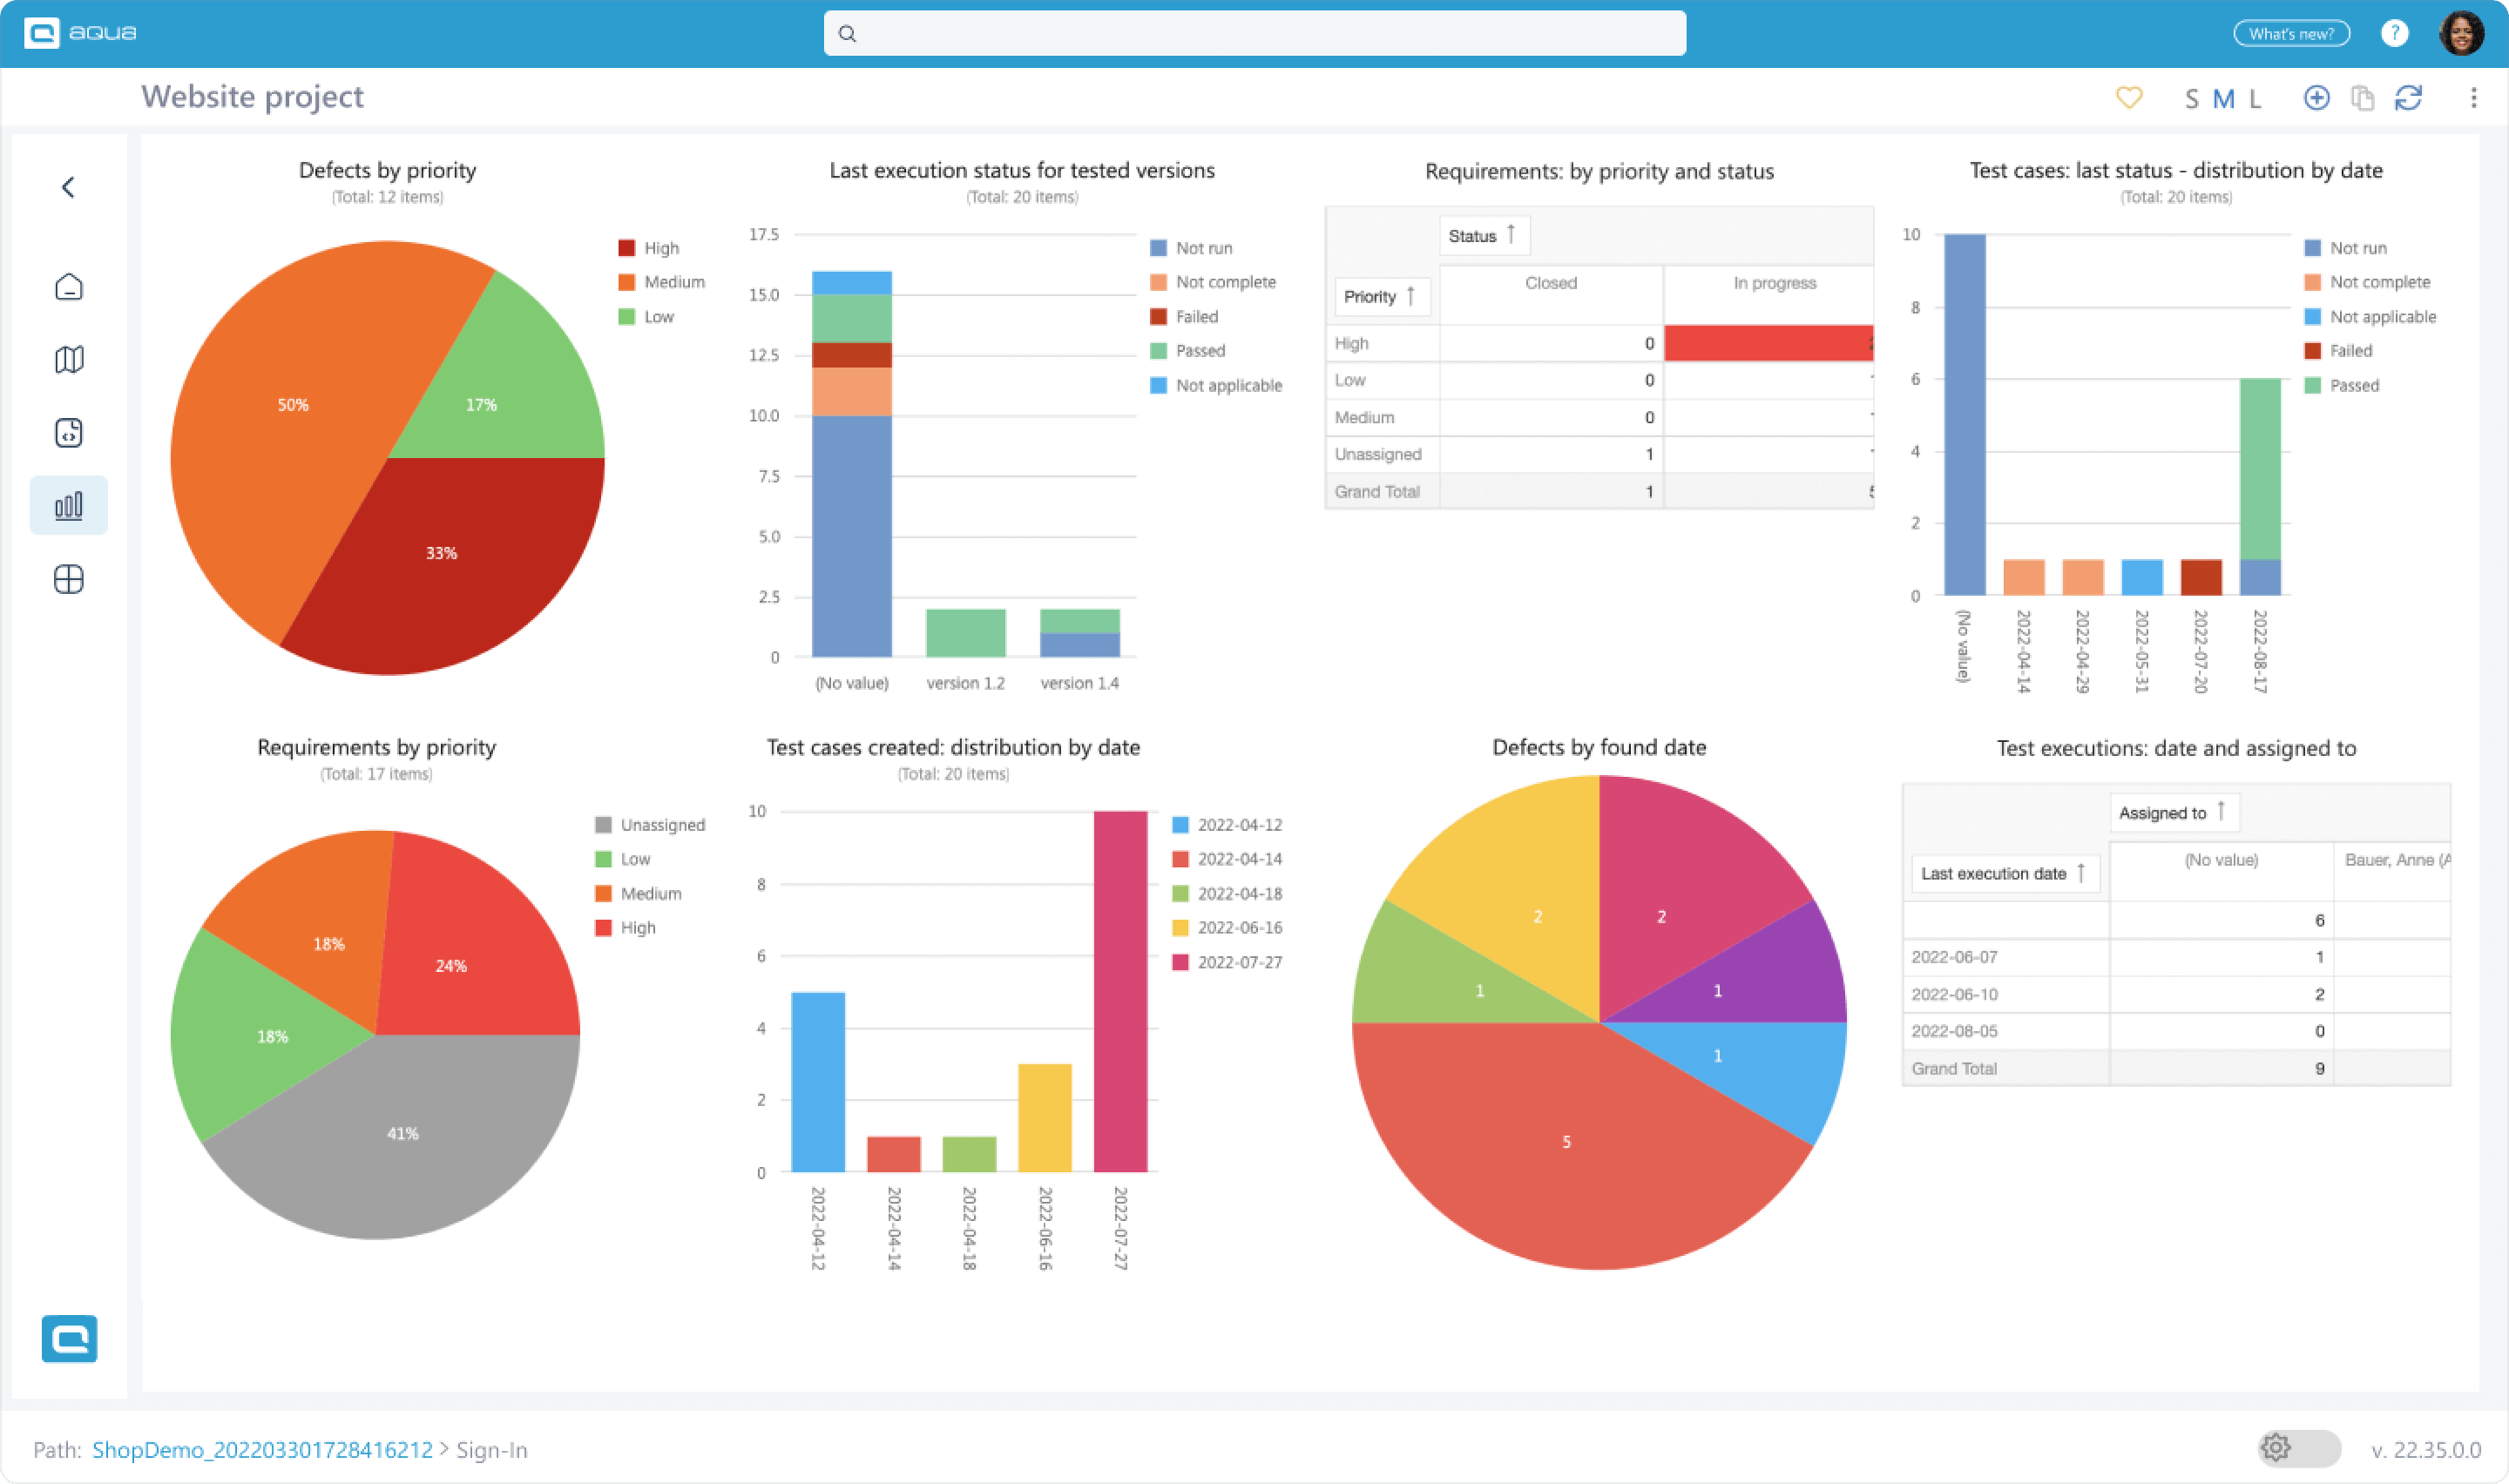The height and width of the screenshot is (1484, 2509).
Task: Toggle High legend entry in Defects by priority
Action: click(x=659, y=248)
